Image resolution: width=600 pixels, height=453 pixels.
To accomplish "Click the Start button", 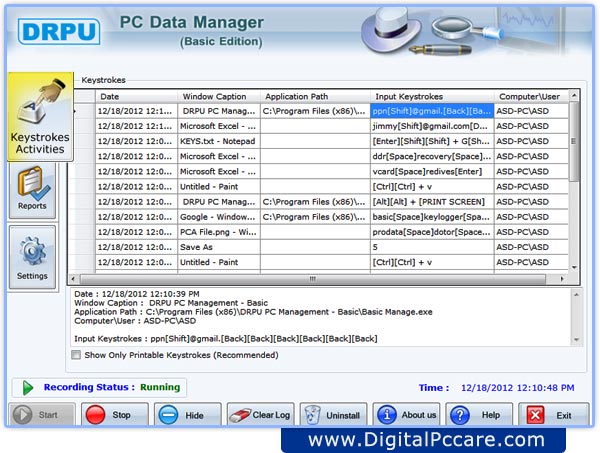I will [x=41, y=415].
